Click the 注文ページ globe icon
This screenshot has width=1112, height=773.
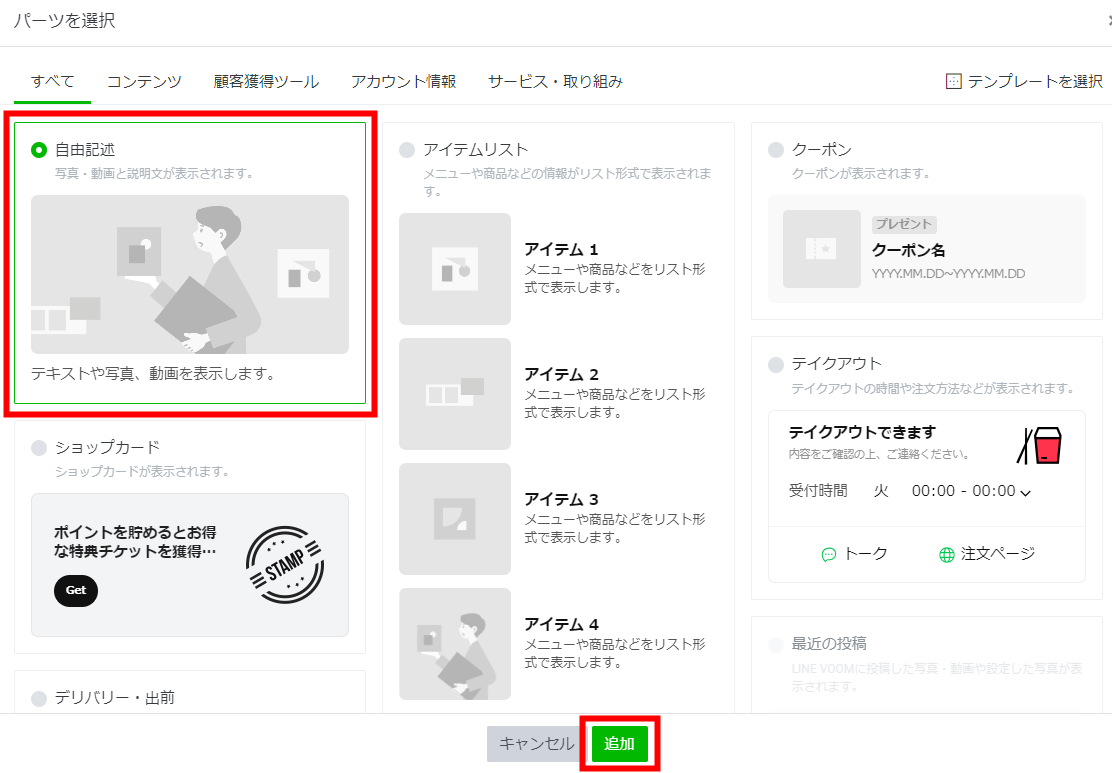coord(946,554)
